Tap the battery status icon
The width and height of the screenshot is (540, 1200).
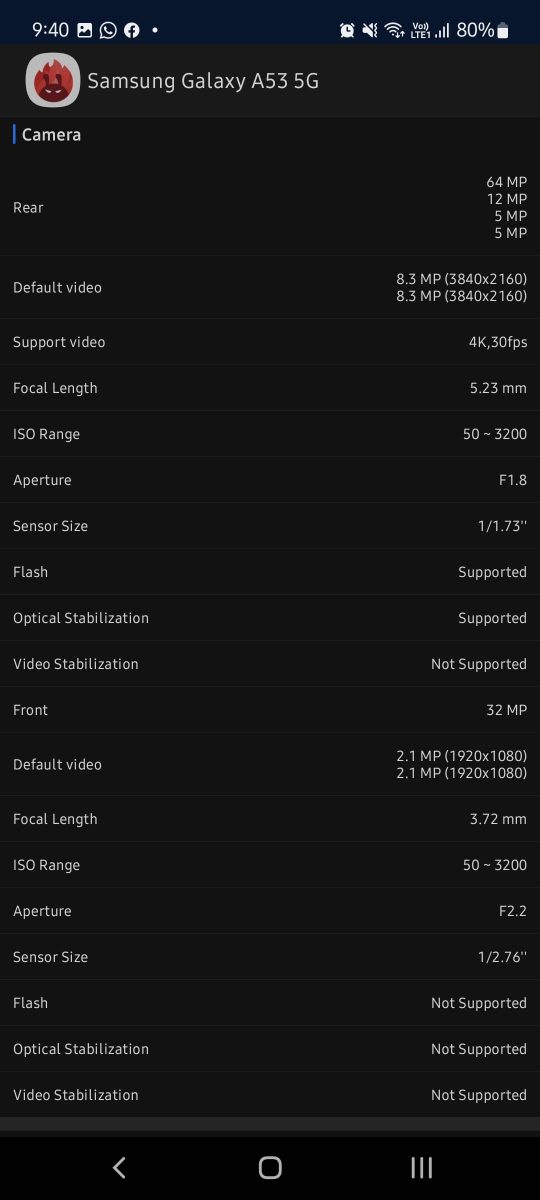[503, 31]
